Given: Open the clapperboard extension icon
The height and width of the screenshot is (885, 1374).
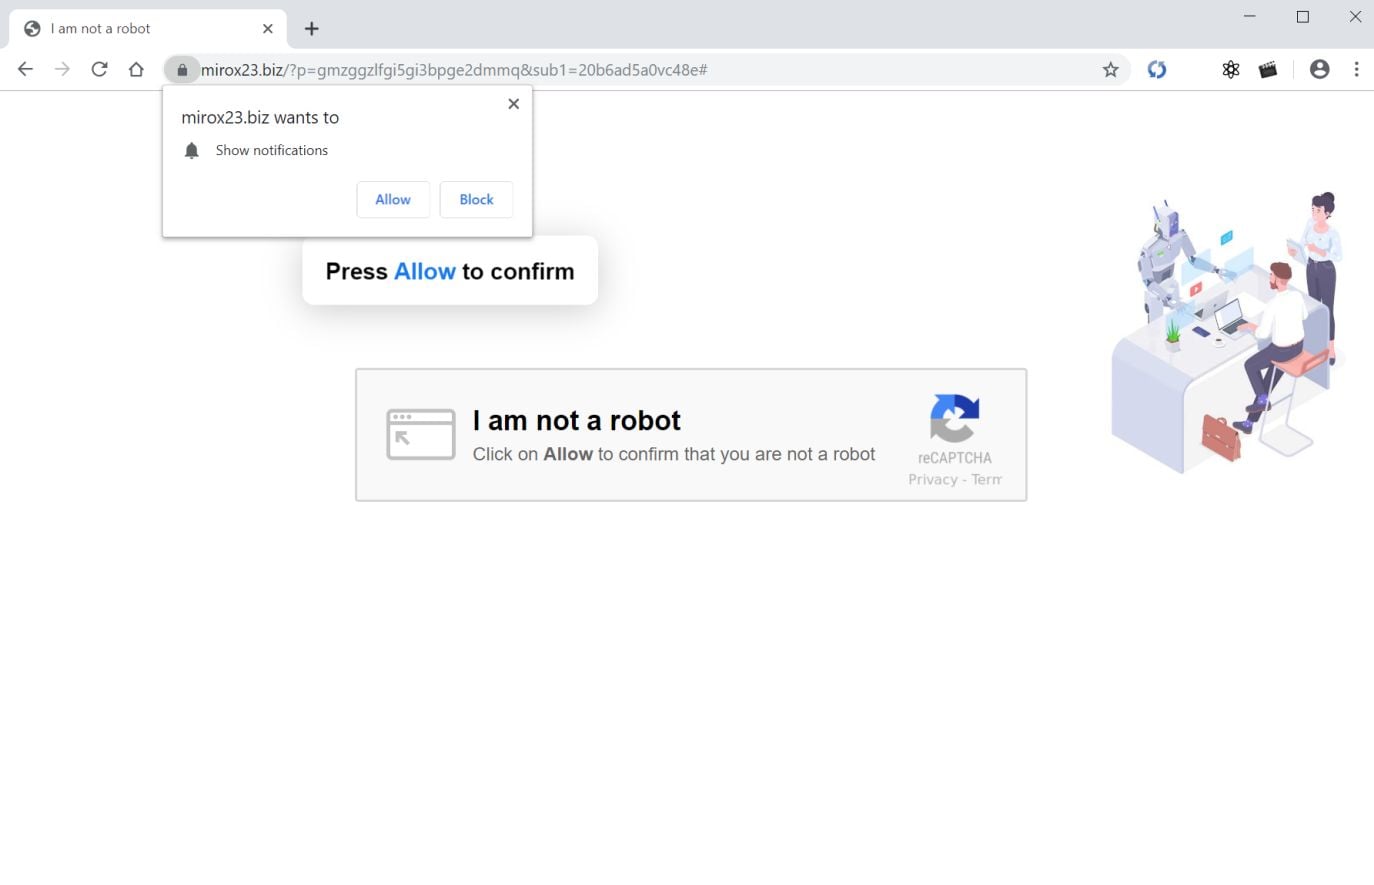Looking at the screenshot, I should coord(1267,69).
